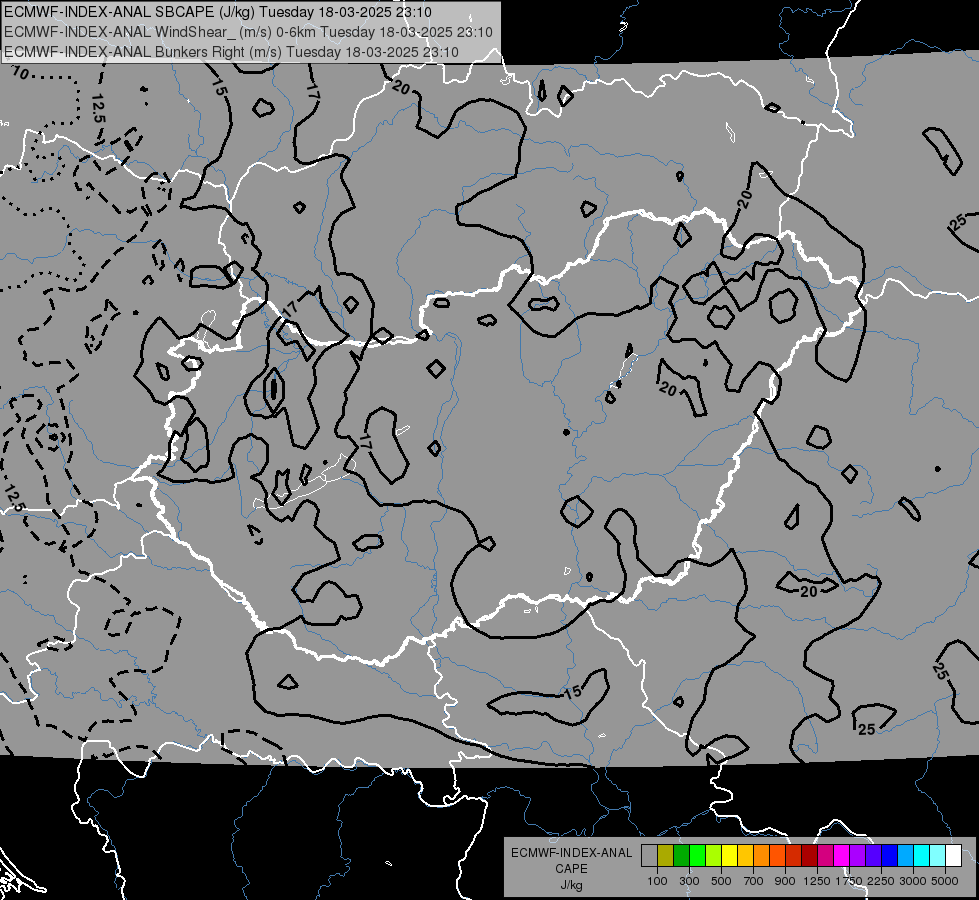Select the grey legend color swatch
The image size is (979, 900).
(649, 855)
